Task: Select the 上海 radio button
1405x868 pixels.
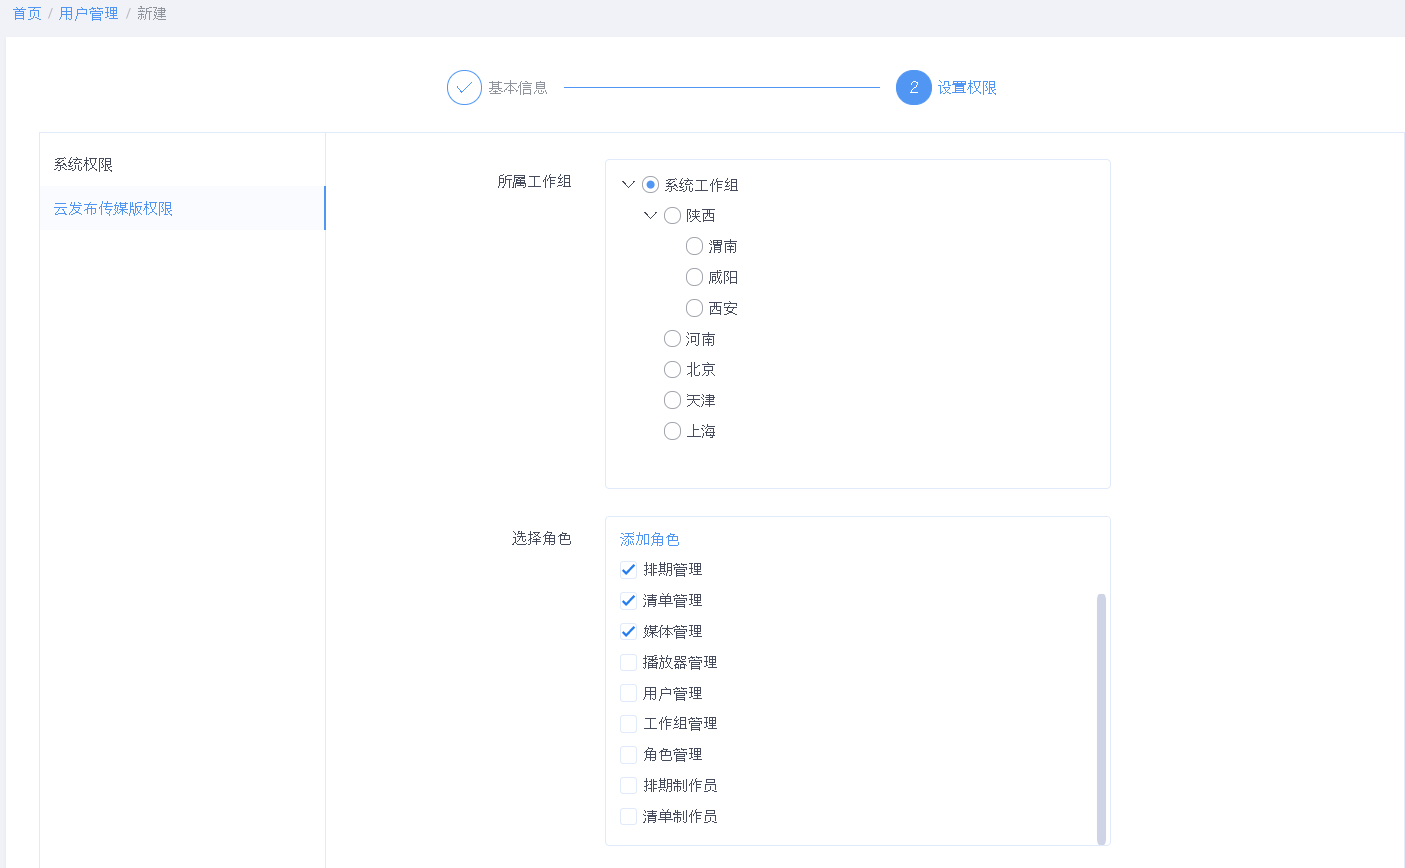Action: [x=672, y=431]
